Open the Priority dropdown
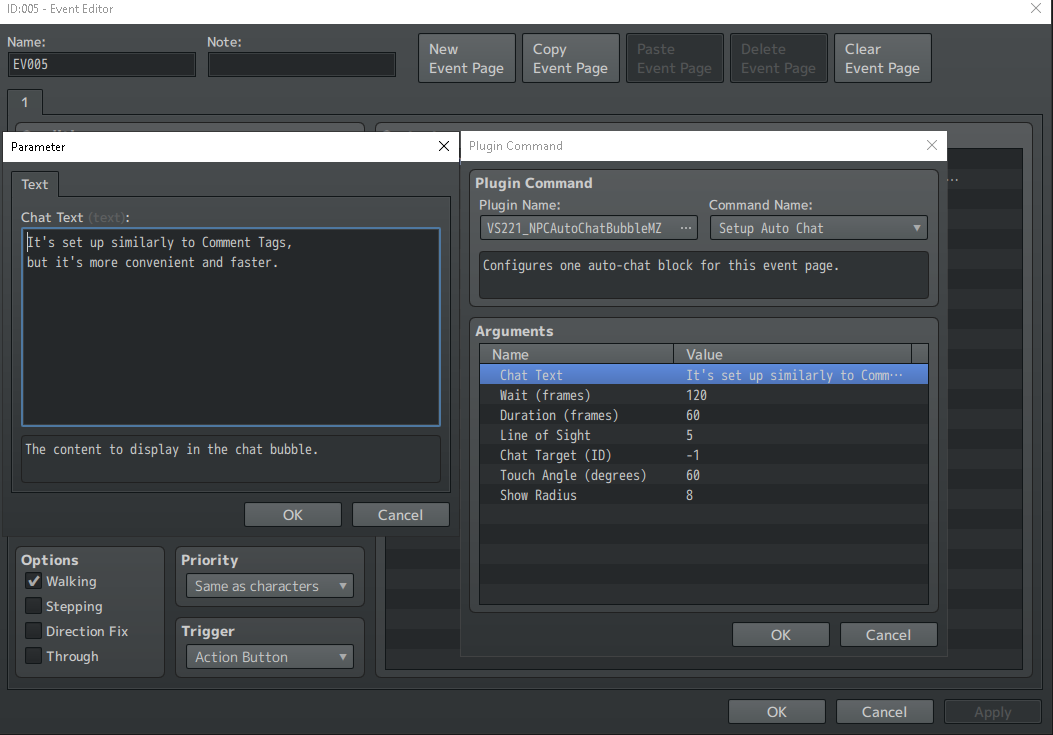1053x735 pixels. pyautogui.click(x=270, y=586)
